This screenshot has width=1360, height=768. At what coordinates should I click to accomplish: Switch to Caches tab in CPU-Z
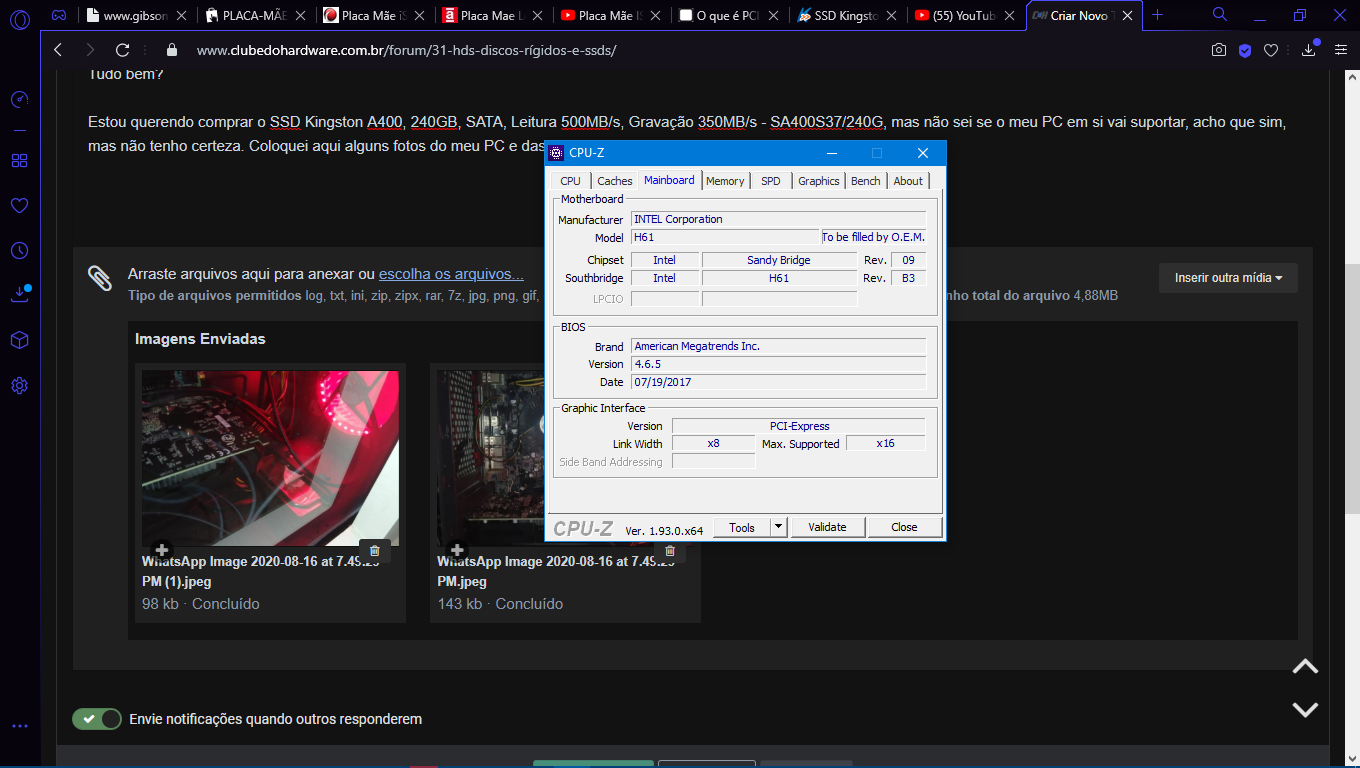pos(614,181)
